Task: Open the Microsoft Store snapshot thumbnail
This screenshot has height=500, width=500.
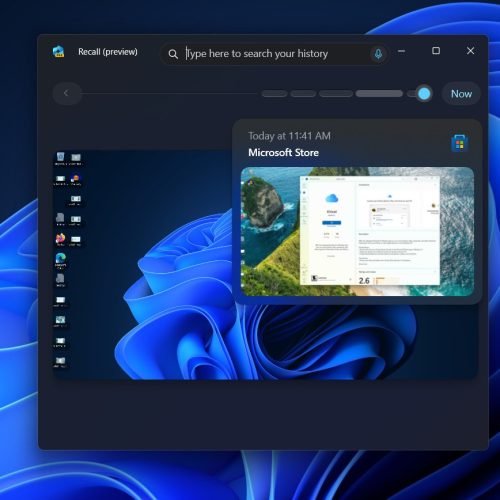Action: (x=357, y=231)
